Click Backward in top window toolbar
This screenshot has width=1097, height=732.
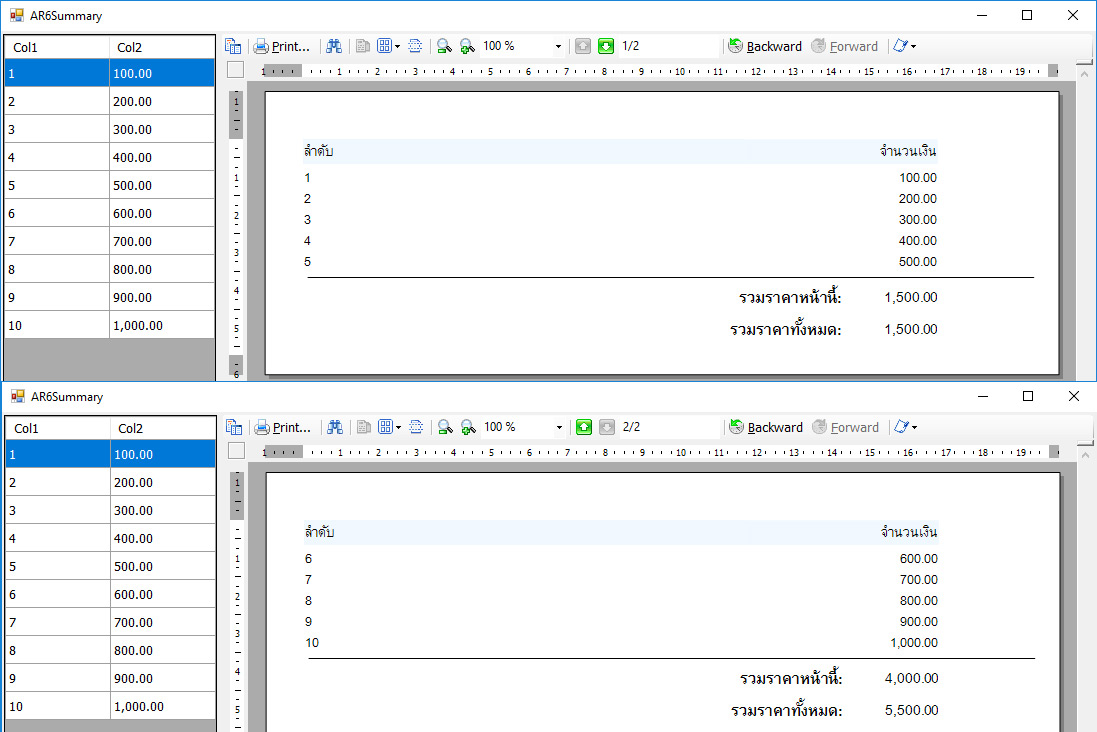(x=765, y=46)
